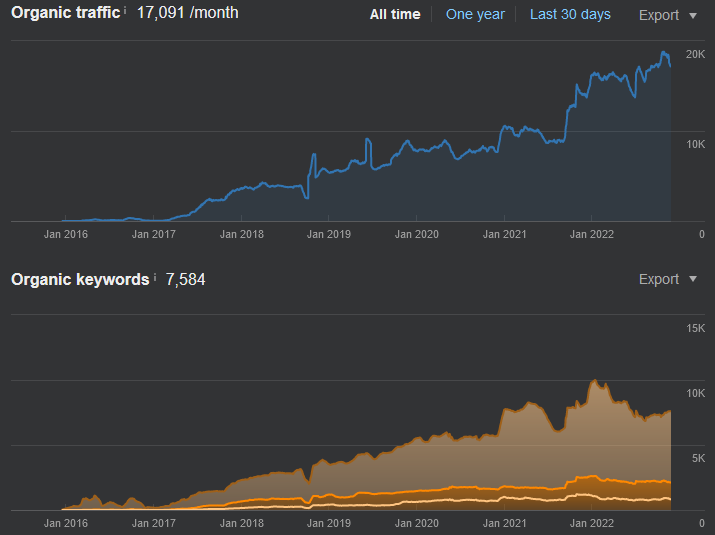
Task: Click Jan 2020 label on keywords chart
Action: [416, 523]
